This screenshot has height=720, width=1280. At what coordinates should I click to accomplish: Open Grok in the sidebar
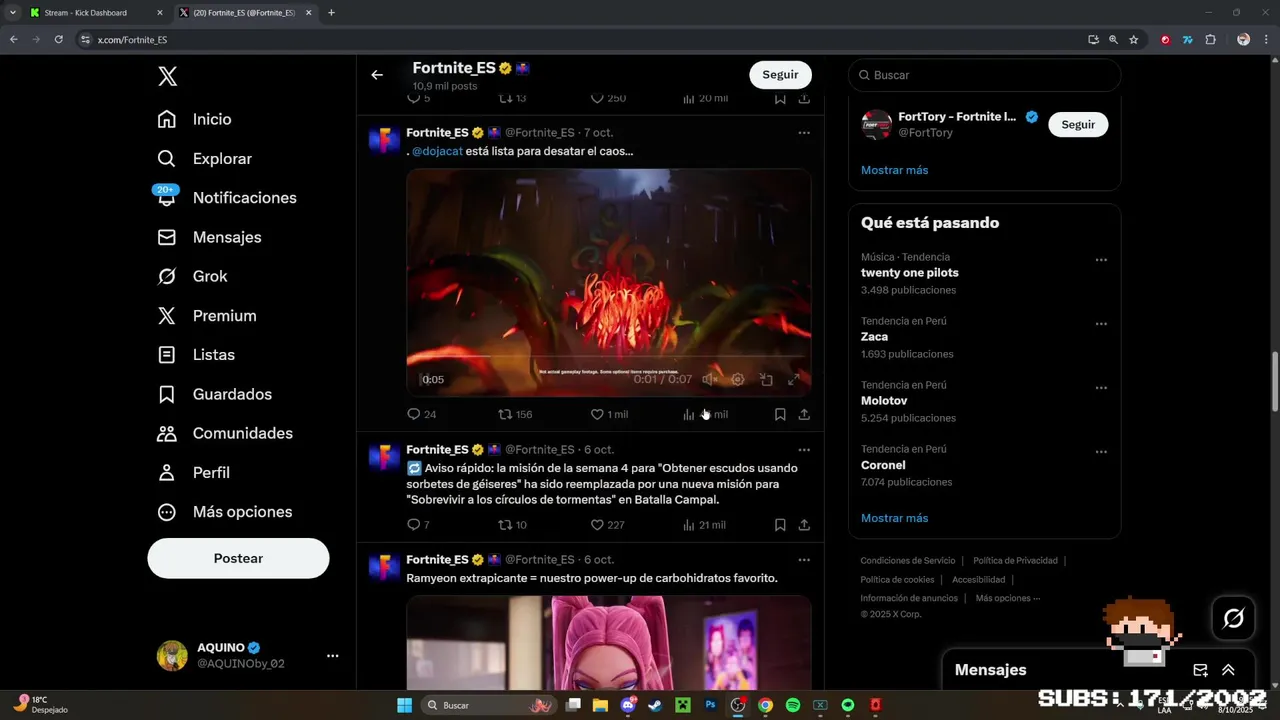tap(192, 276)
